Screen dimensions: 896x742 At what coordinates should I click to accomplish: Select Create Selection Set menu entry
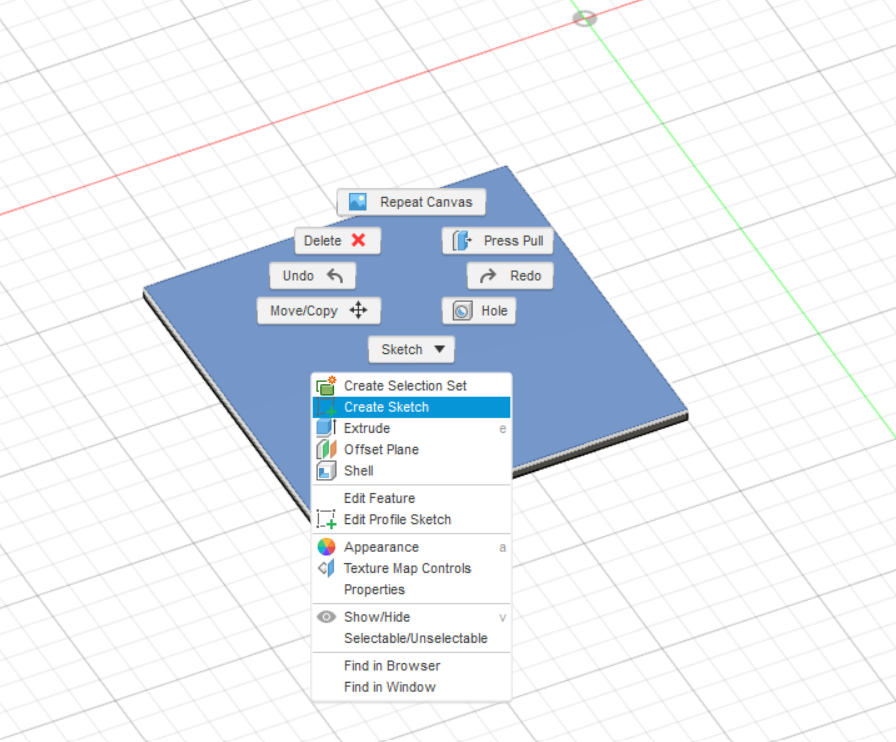coord(411,386)
